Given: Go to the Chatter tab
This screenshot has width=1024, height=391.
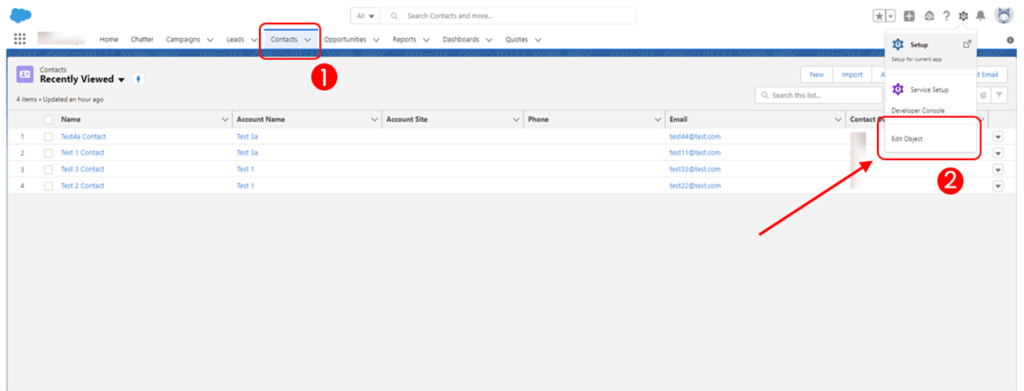Looking at the screenshot, I should pyautogui.click(x=142, y=40).
